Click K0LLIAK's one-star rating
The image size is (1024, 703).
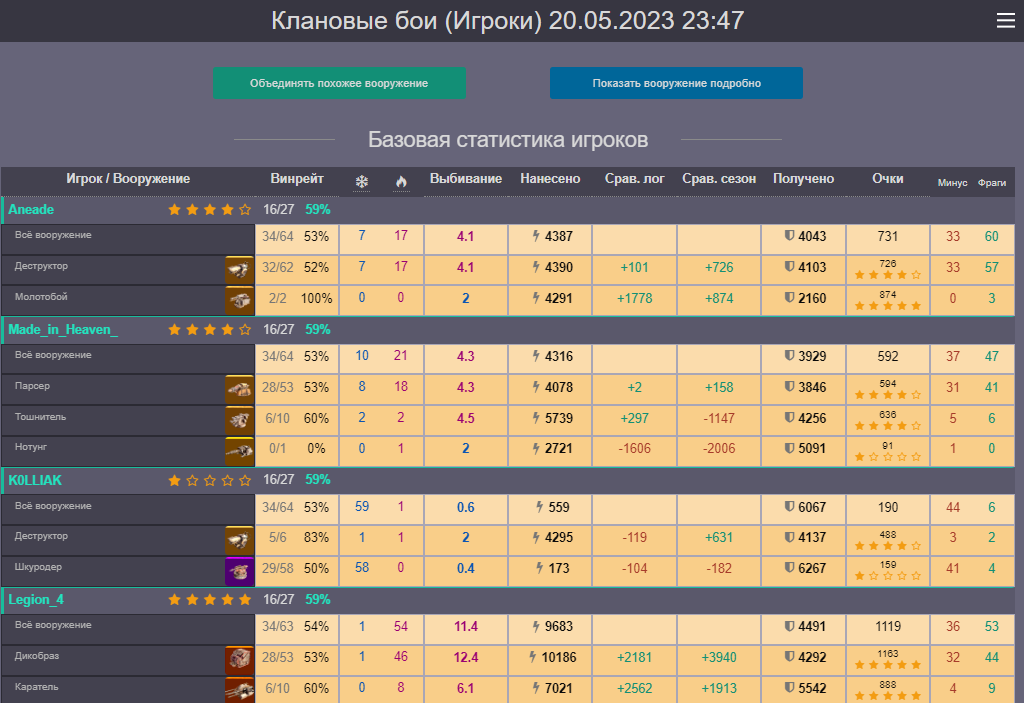(209, 481)
